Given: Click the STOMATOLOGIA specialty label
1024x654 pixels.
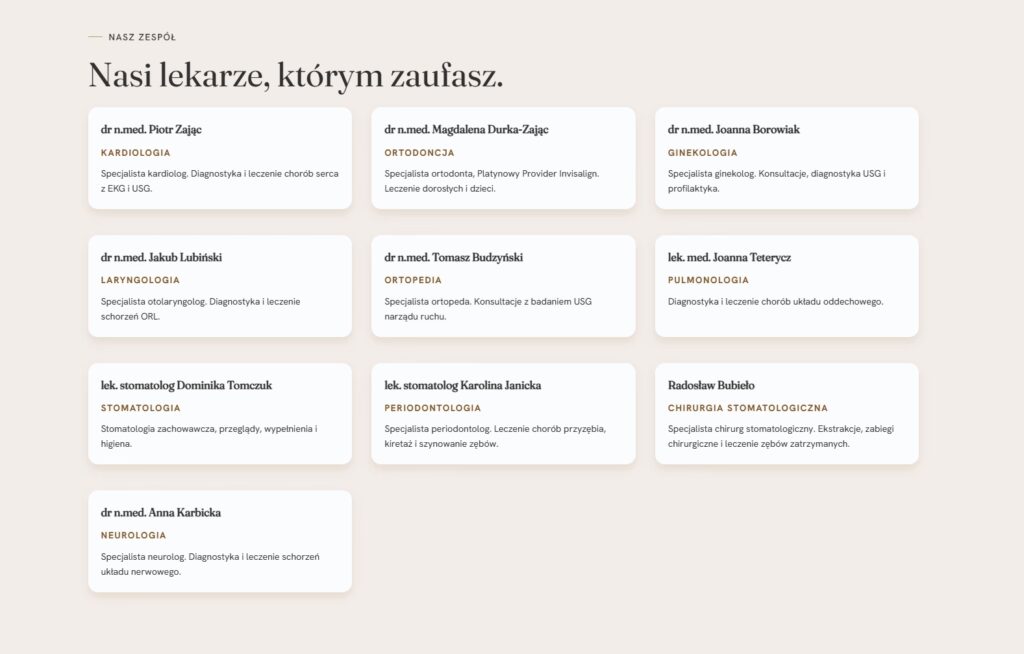Looking at the screenshot, I should pyautogui.click(x=140, y=408).
